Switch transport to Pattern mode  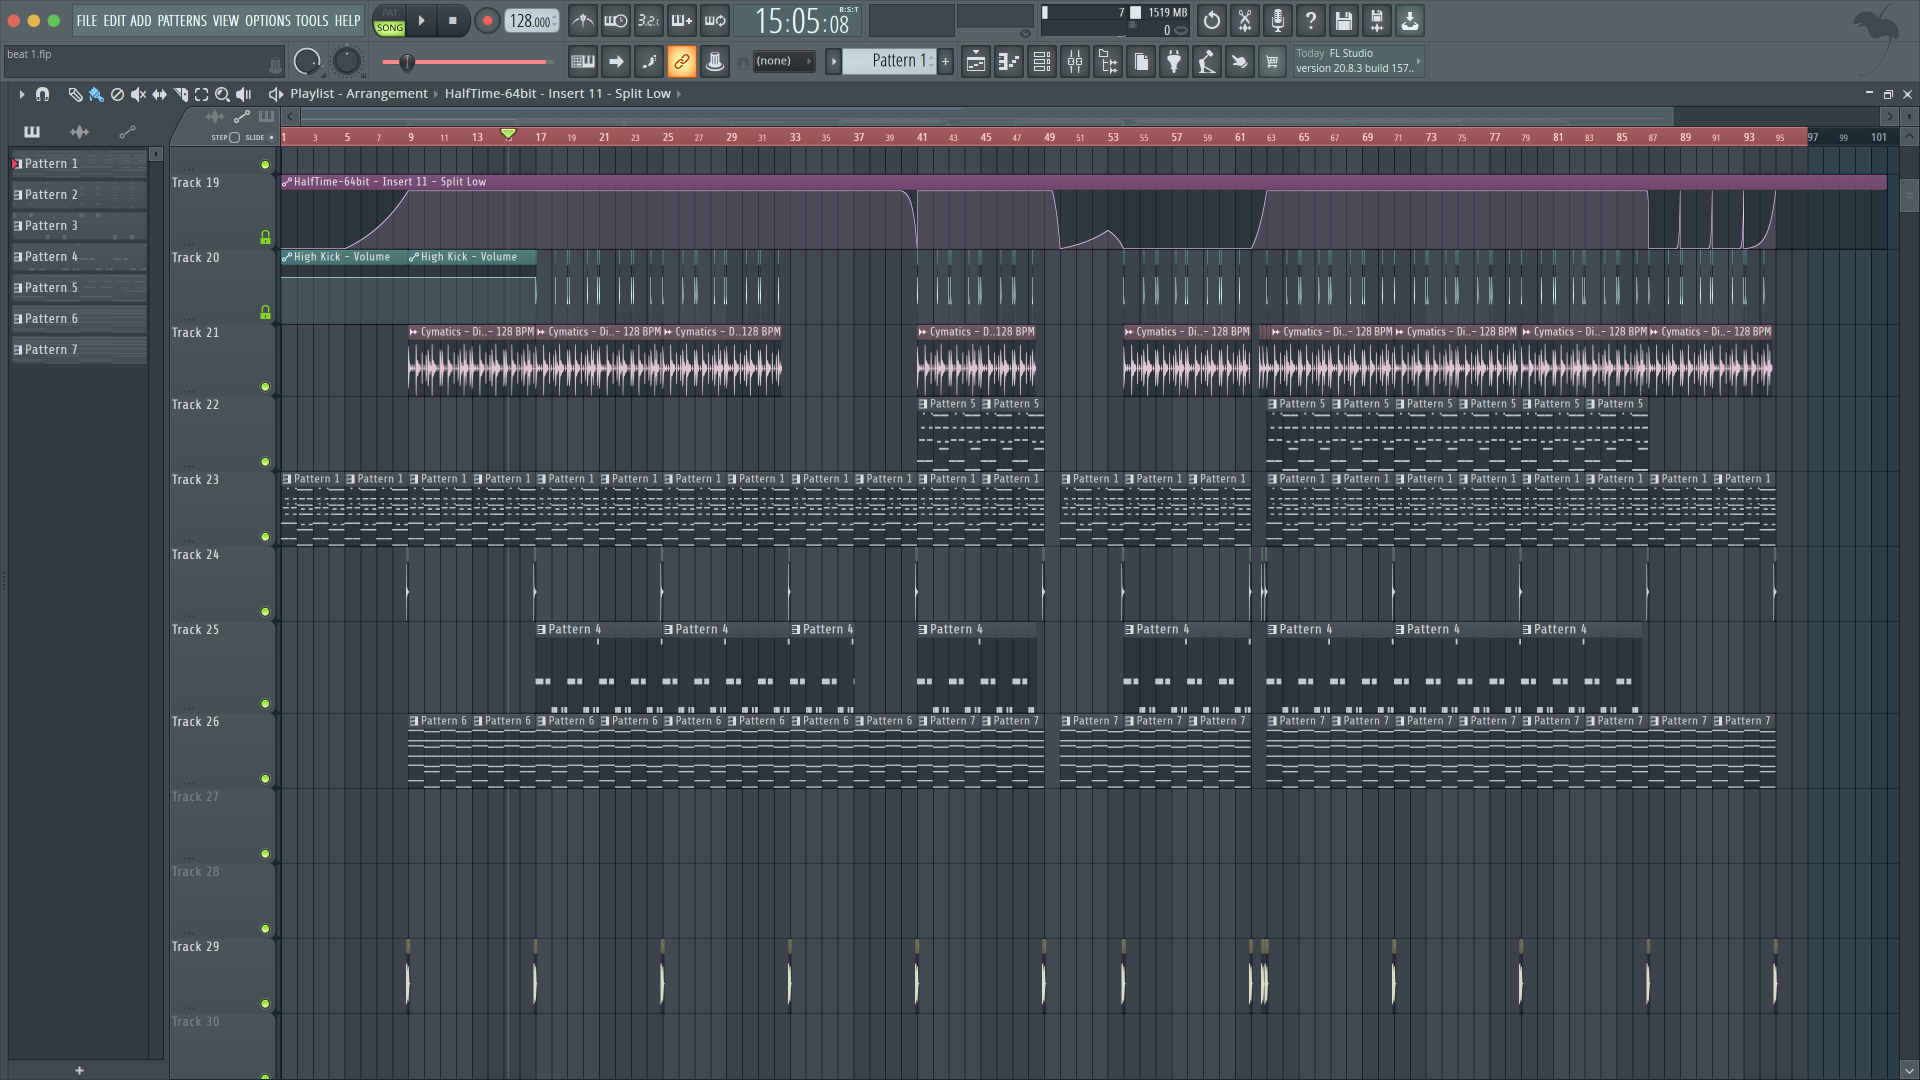[390, 13]
